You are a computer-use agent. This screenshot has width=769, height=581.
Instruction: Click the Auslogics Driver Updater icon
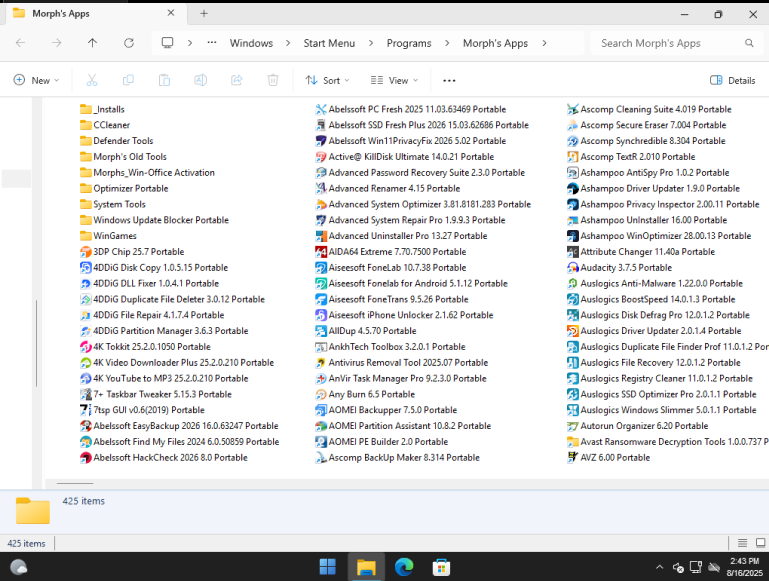coord(572,331)
